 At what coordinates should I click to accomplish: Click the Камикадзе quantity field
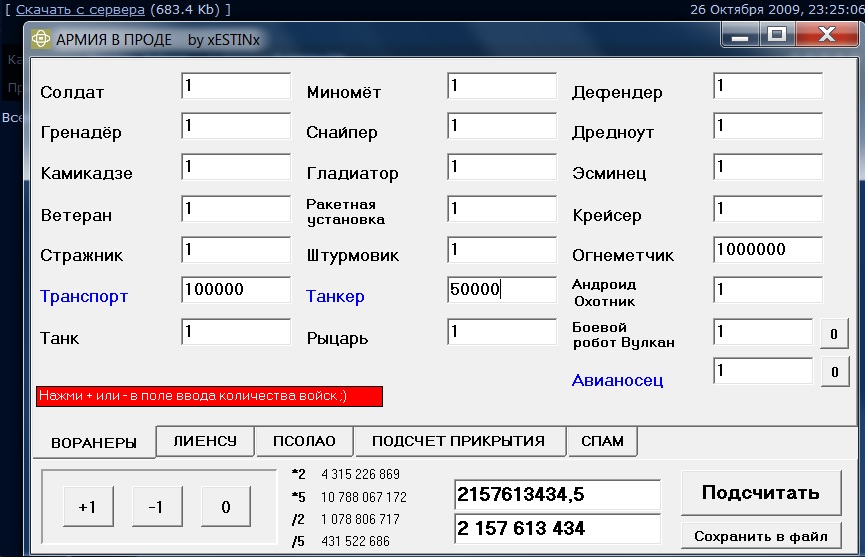point(236,167)
